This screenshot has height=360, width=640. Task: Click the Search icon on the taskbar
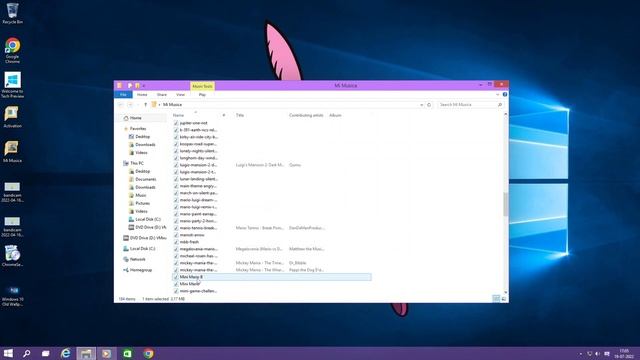[27, 353]
